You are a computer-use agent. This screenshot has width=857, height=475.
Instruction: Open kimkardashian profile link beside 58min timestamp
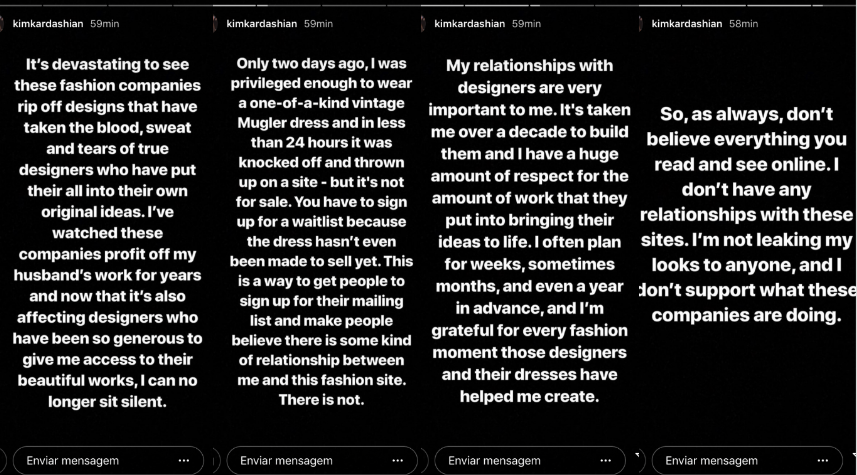(687, 24)
